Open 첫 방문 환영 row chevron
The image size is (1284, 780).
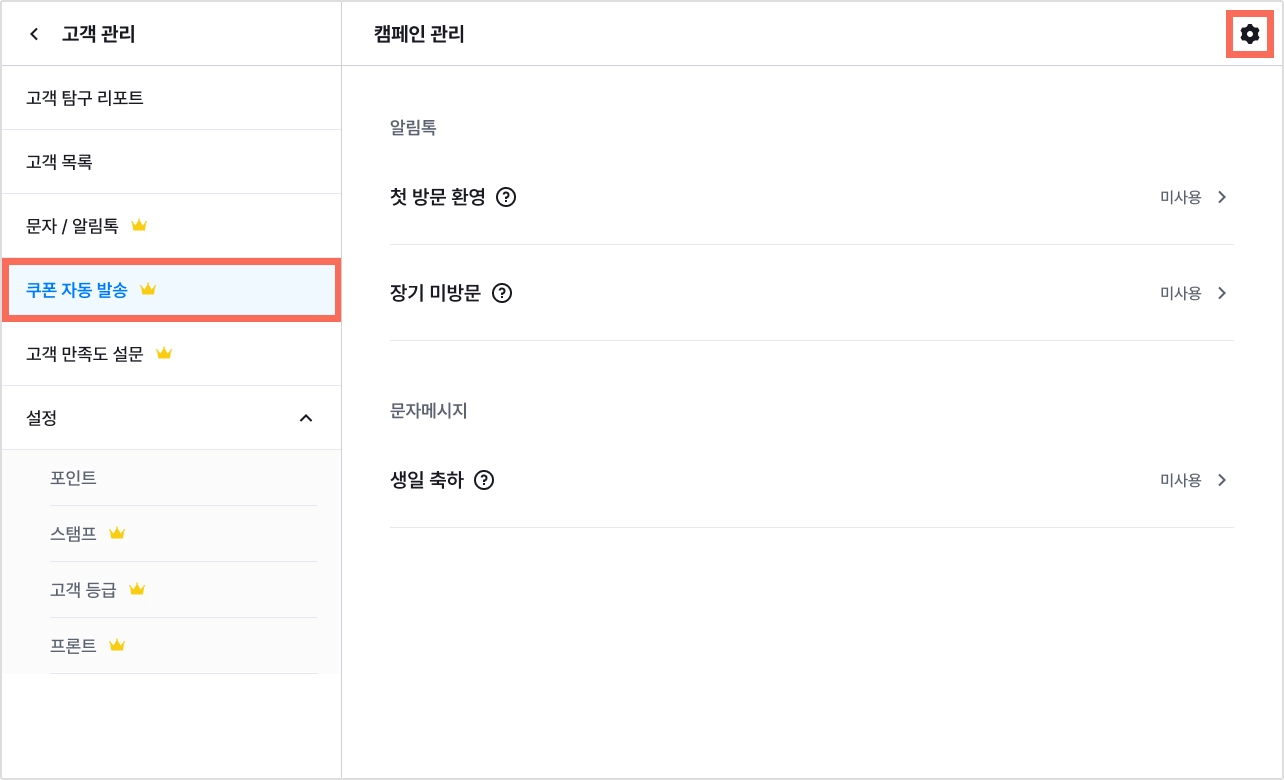[x=1221, y=197]
